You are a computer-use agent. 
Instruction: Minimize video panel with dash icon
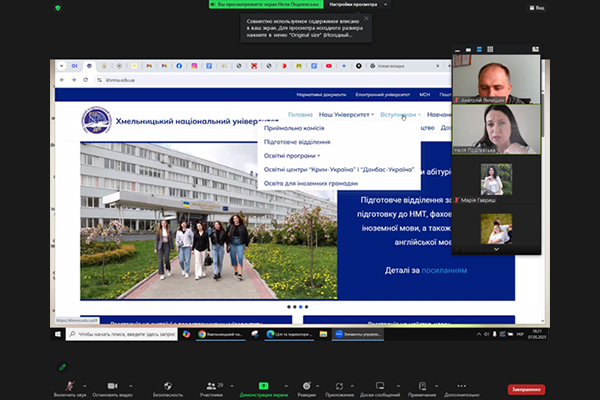[457, 50]
